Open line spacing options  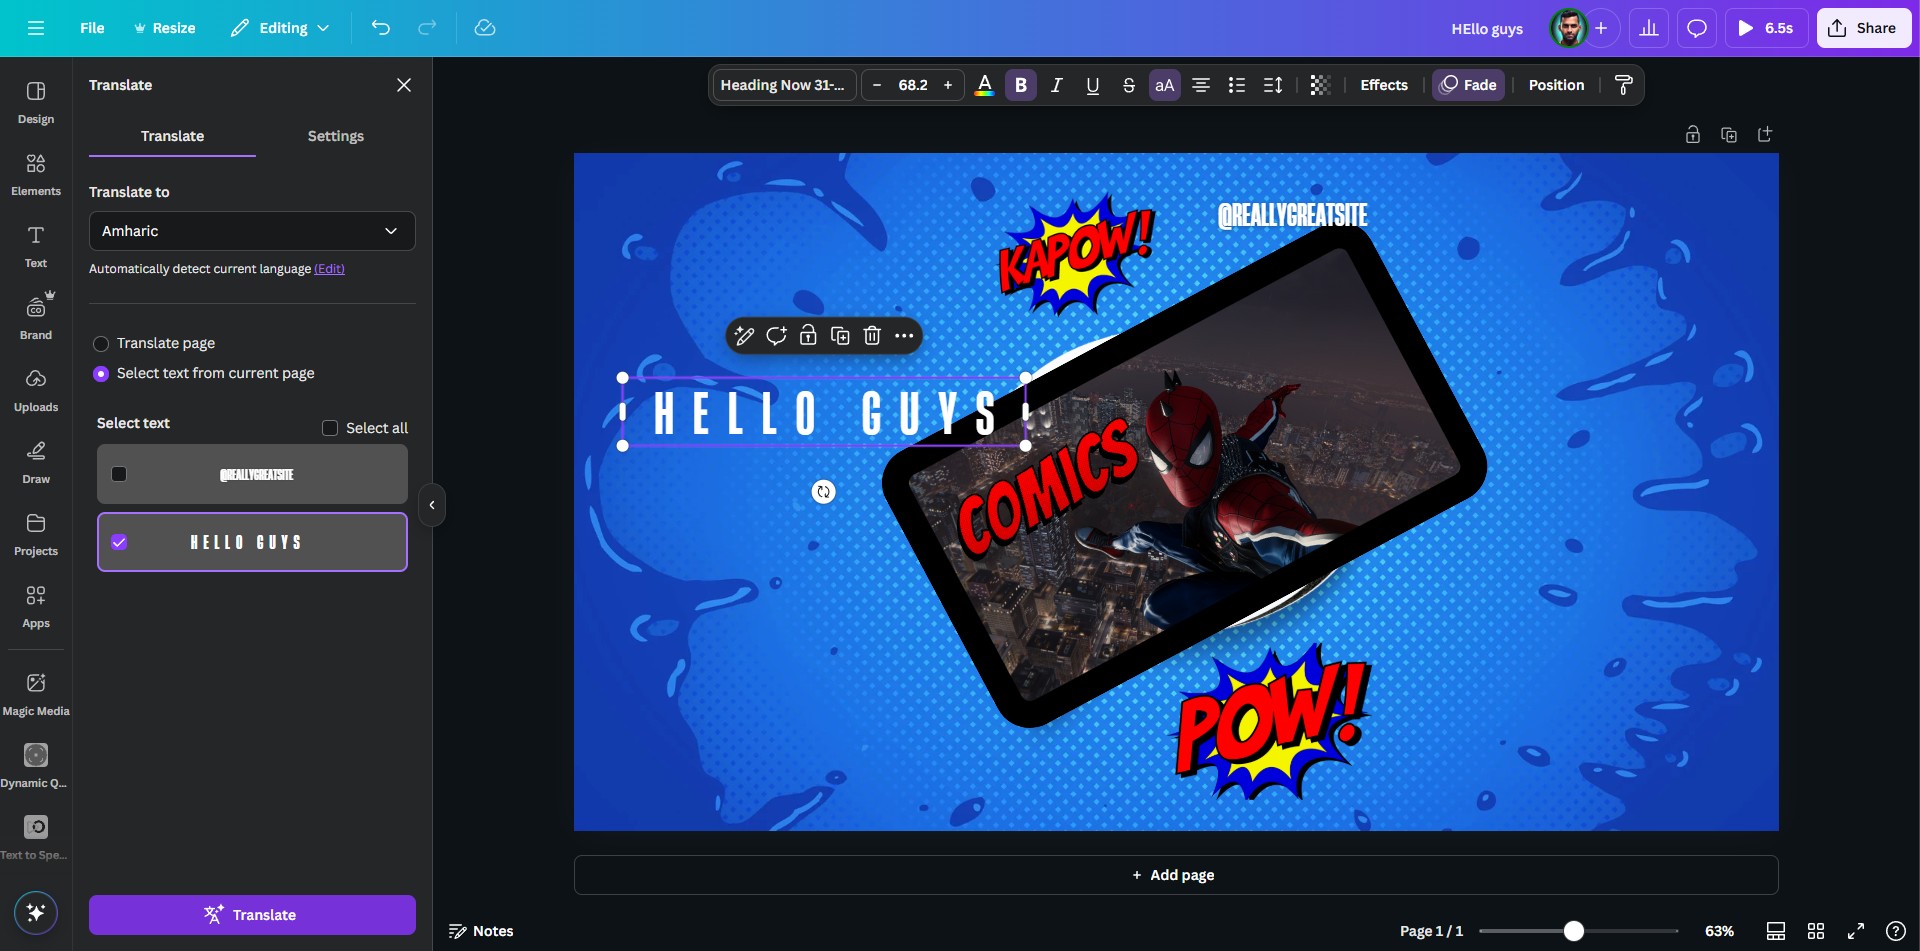coord(1272,85)
